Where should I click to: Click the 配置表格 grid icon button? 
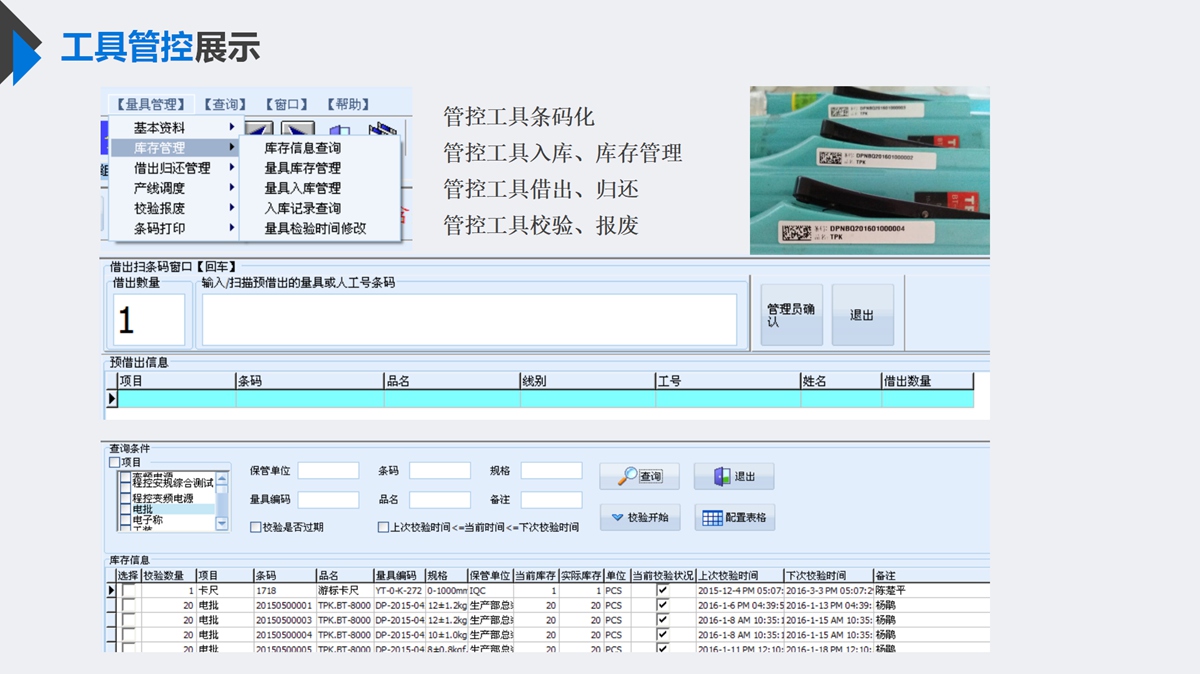(735, 518)
